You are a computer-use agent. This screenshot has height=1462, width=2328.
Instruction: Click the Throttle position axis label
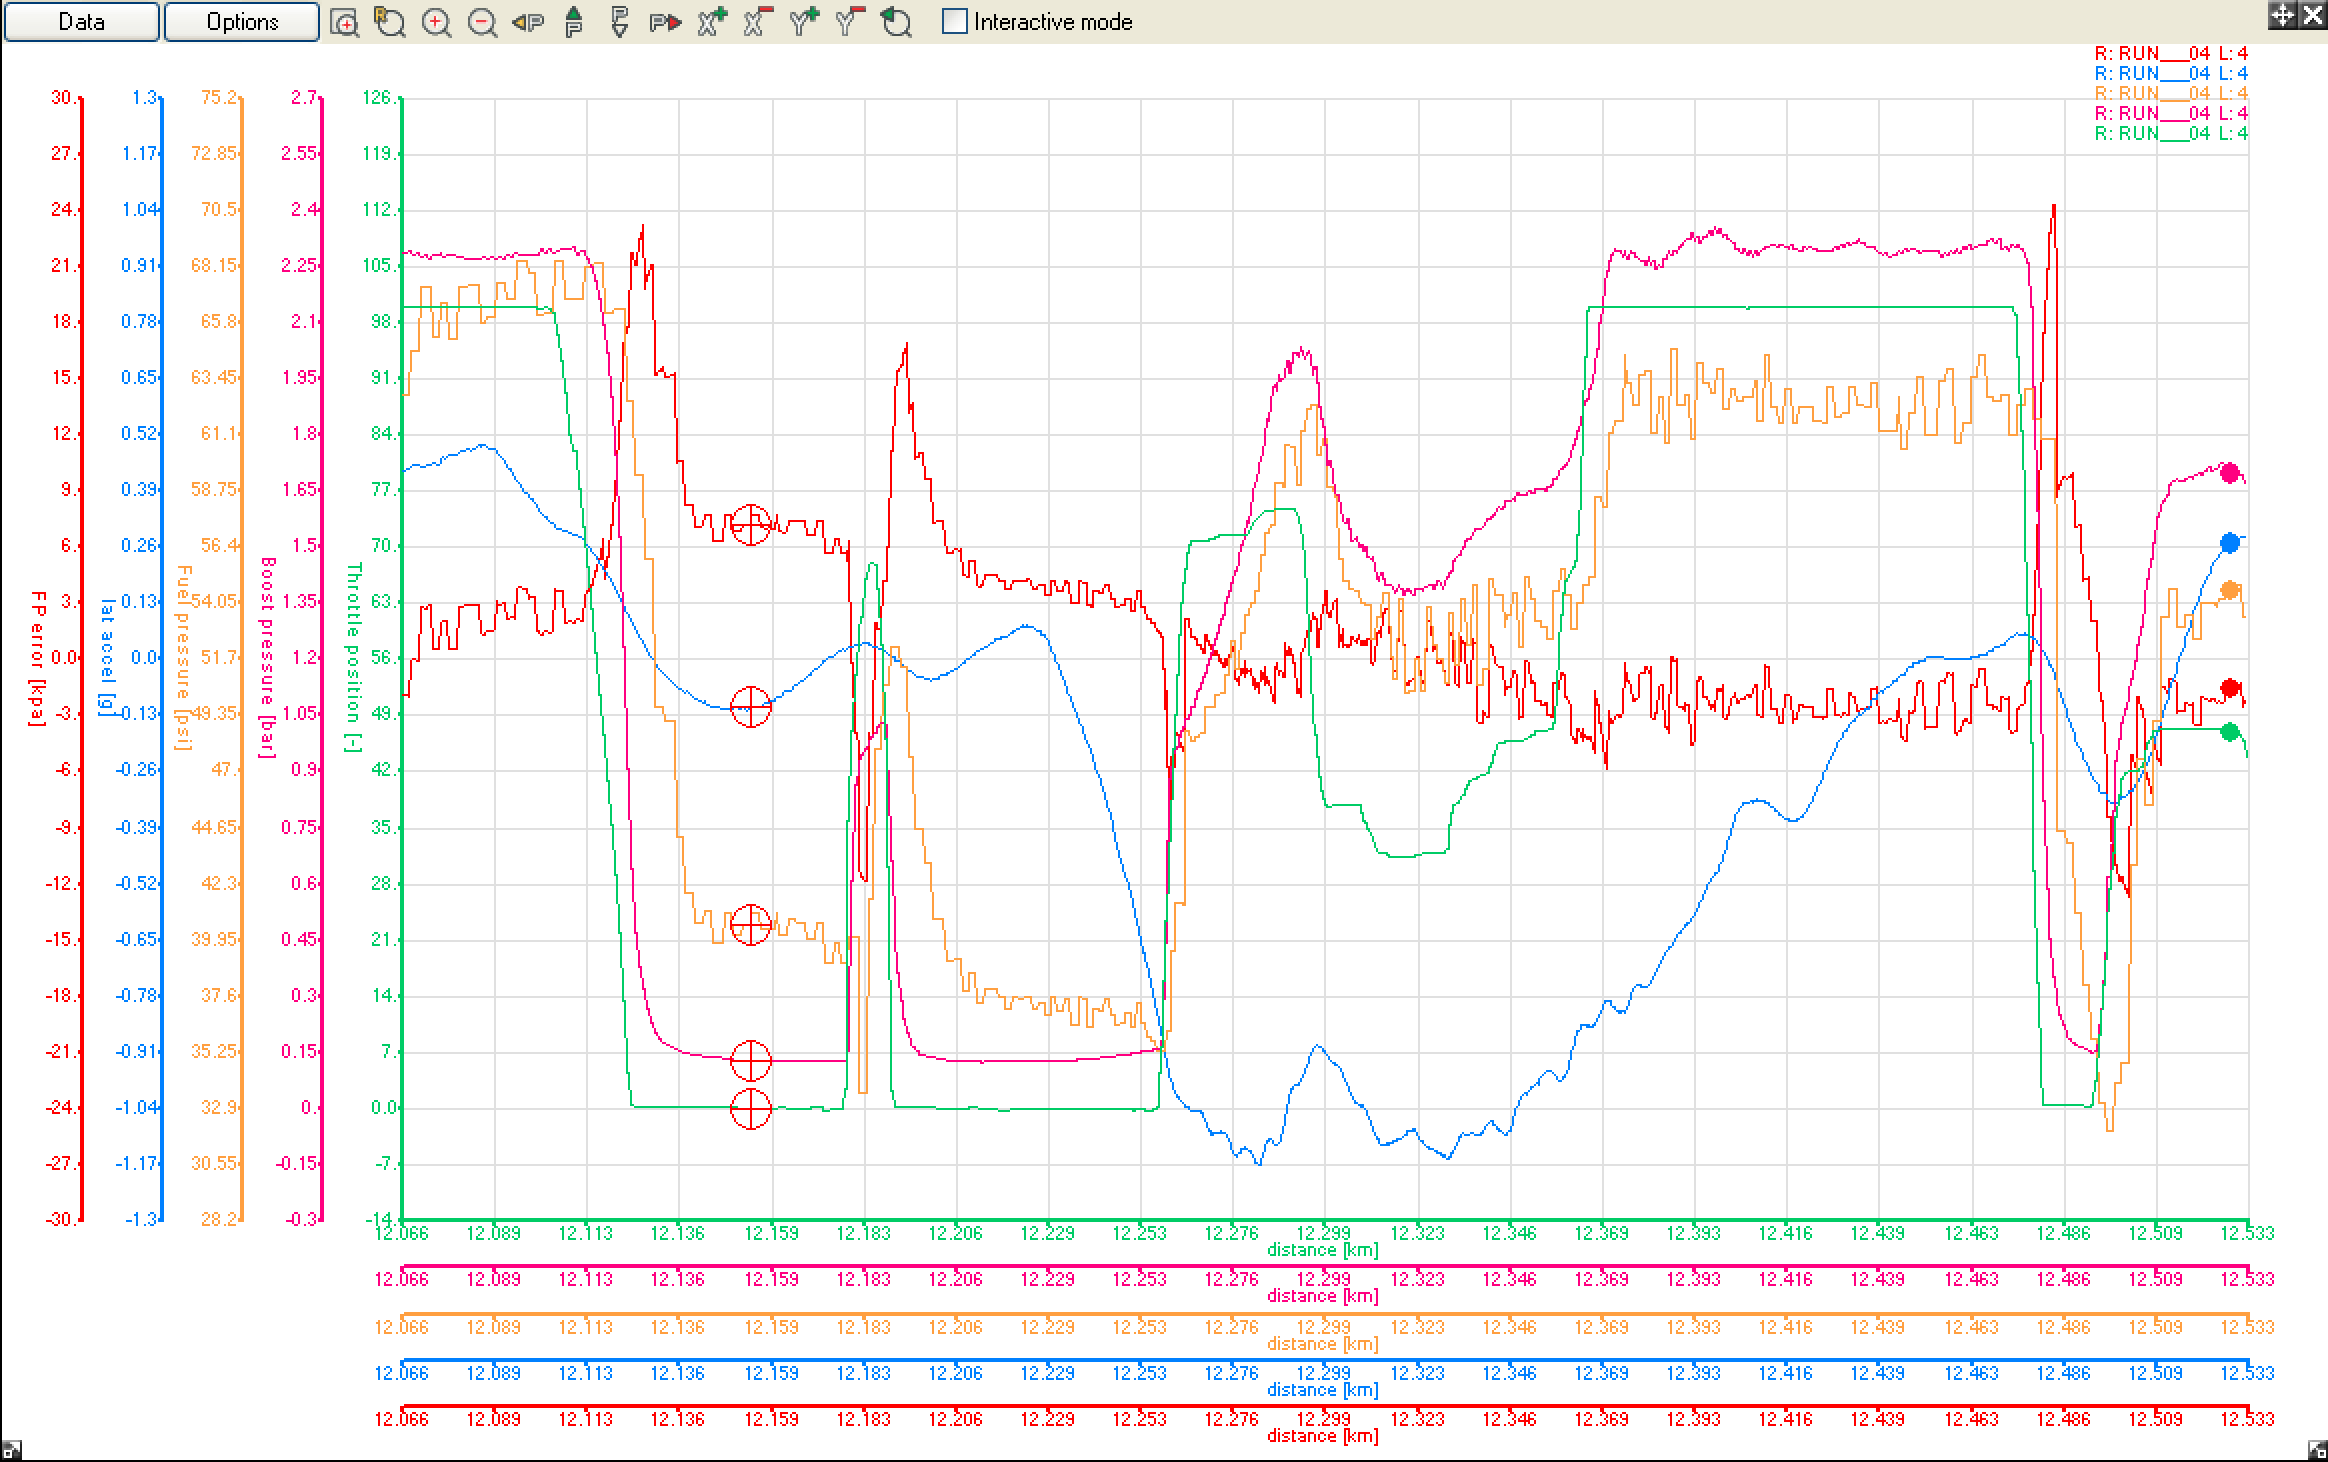click(353, 657)
